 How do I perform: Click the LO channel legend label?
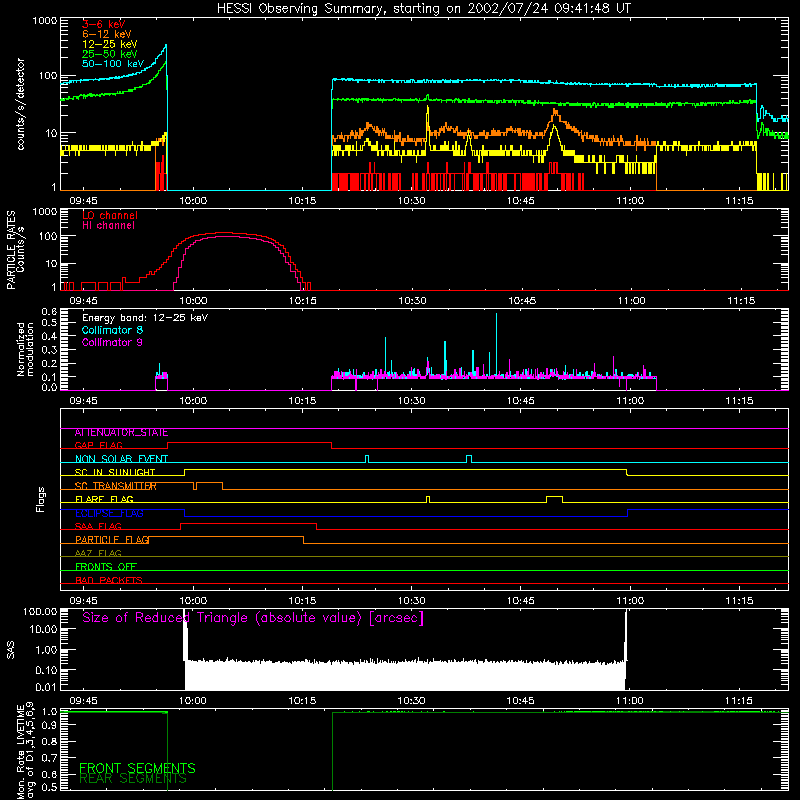pos(110,215)
